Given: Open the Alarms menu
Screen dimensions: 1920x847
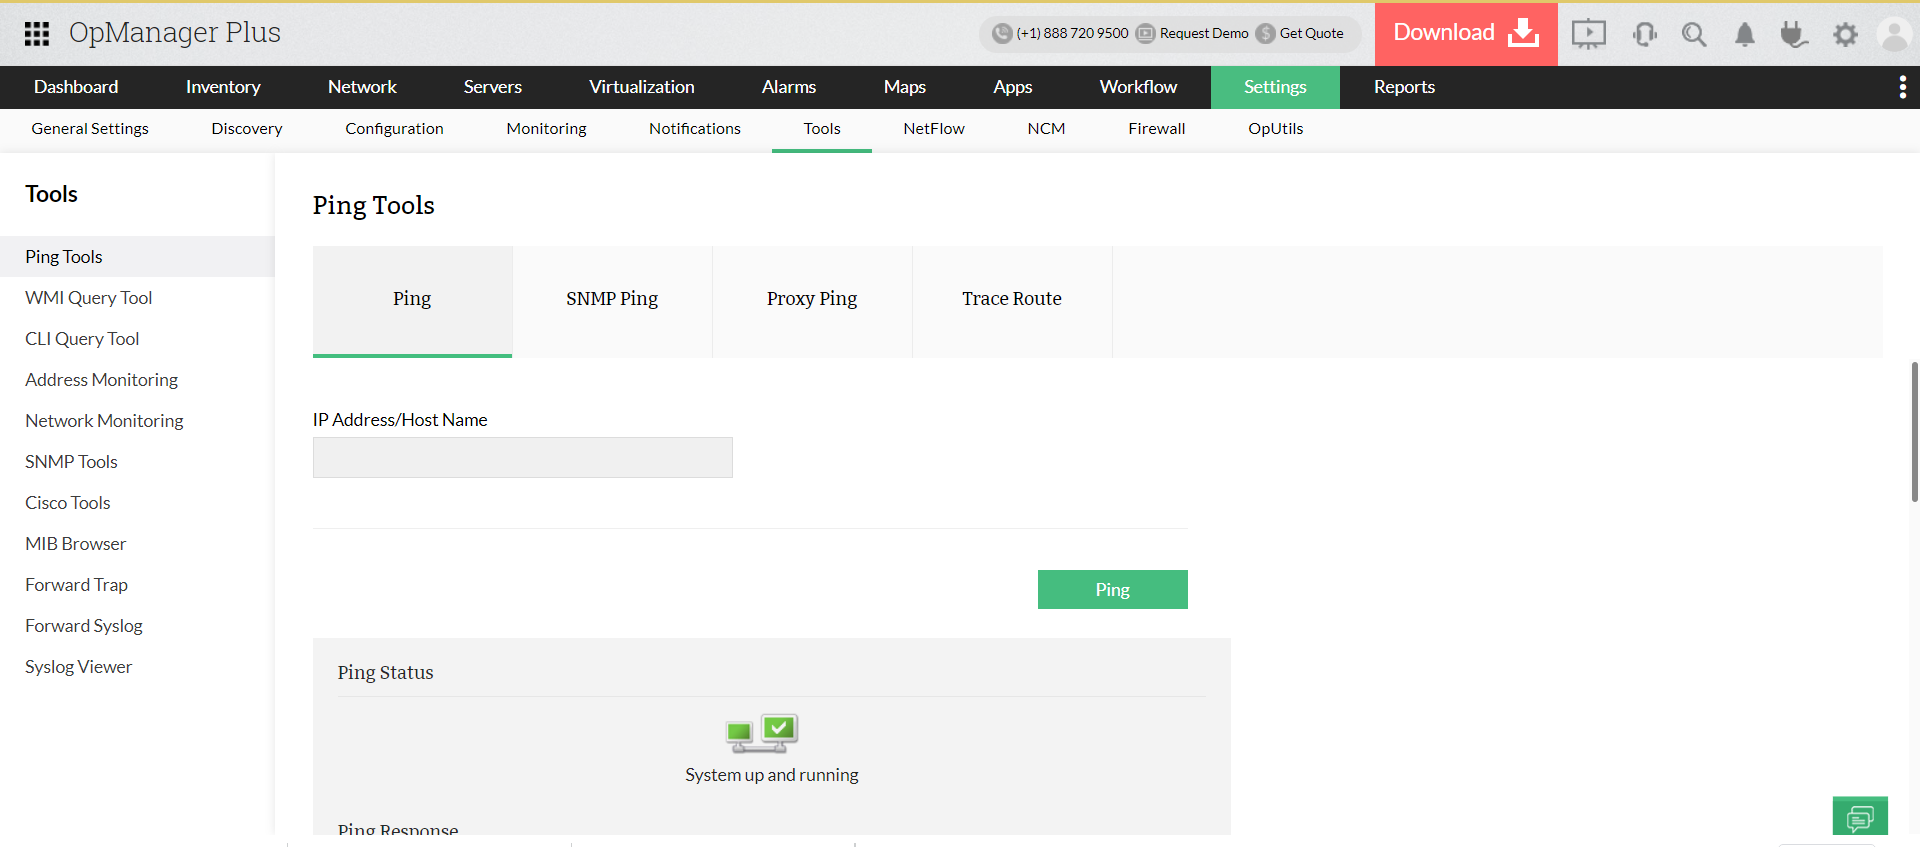Looking at the screenshot, I should 789,88.
